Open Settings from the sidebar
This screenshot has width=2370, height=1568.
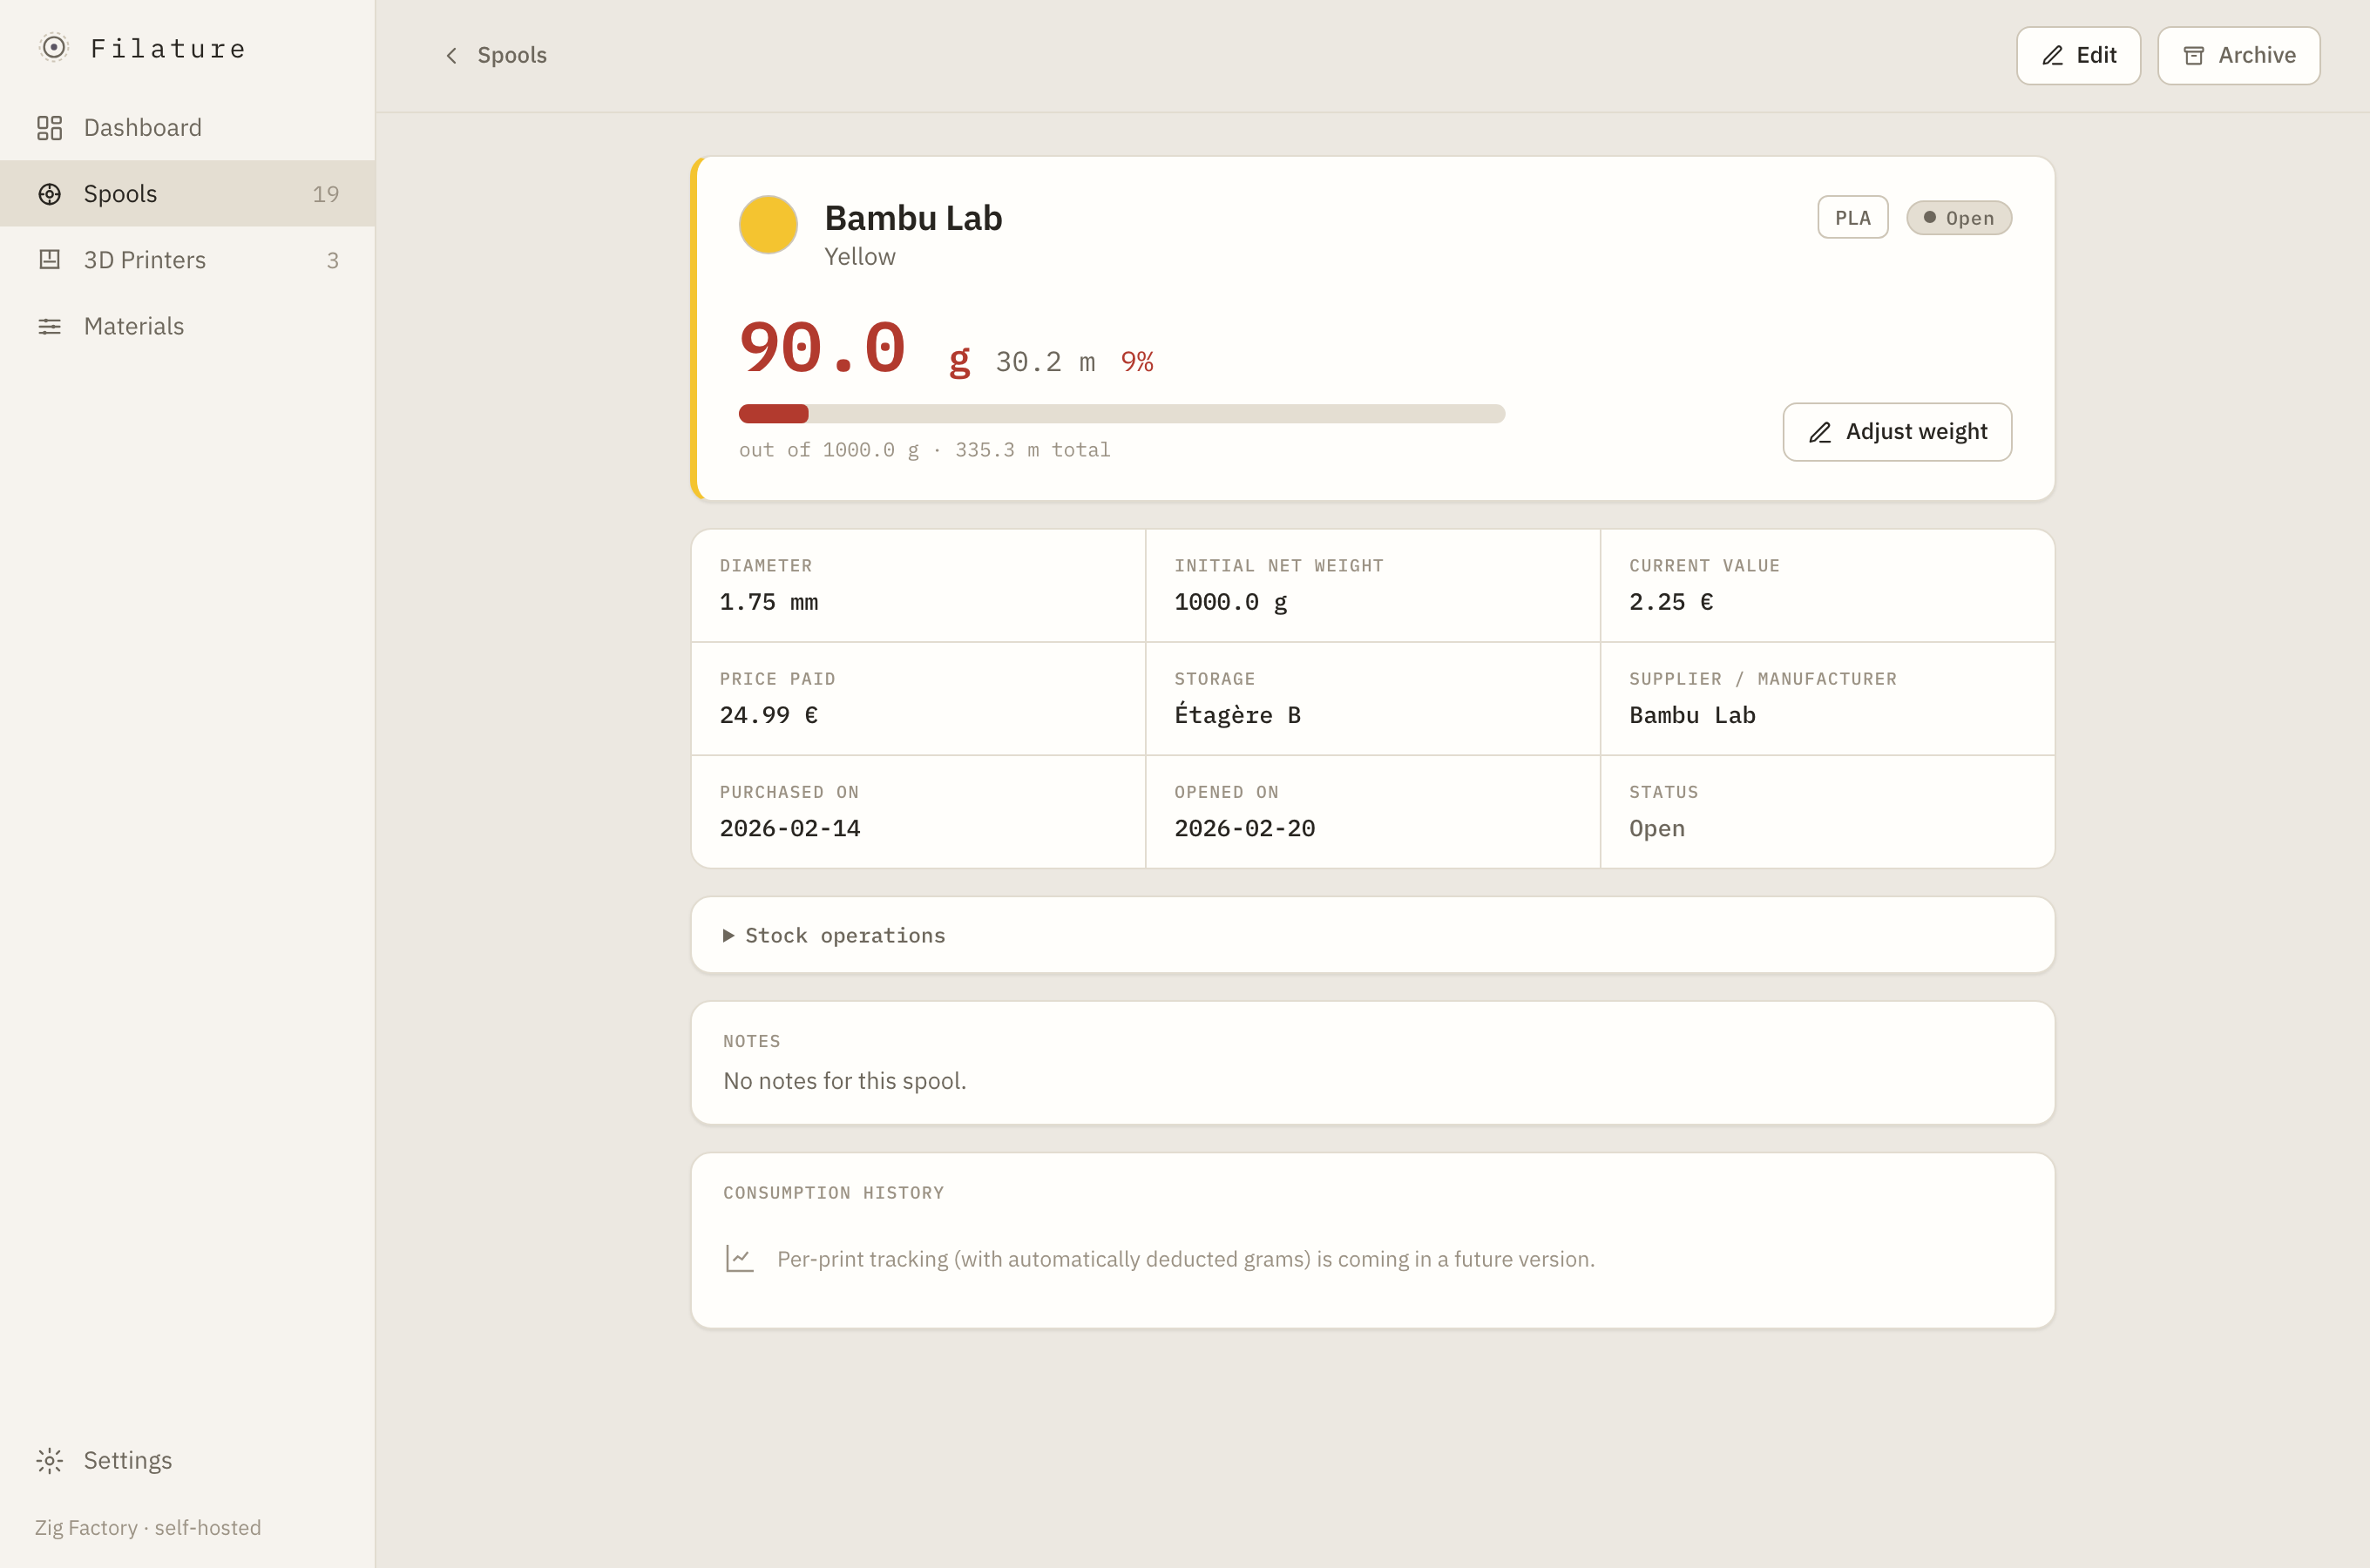click(188, 1461)
